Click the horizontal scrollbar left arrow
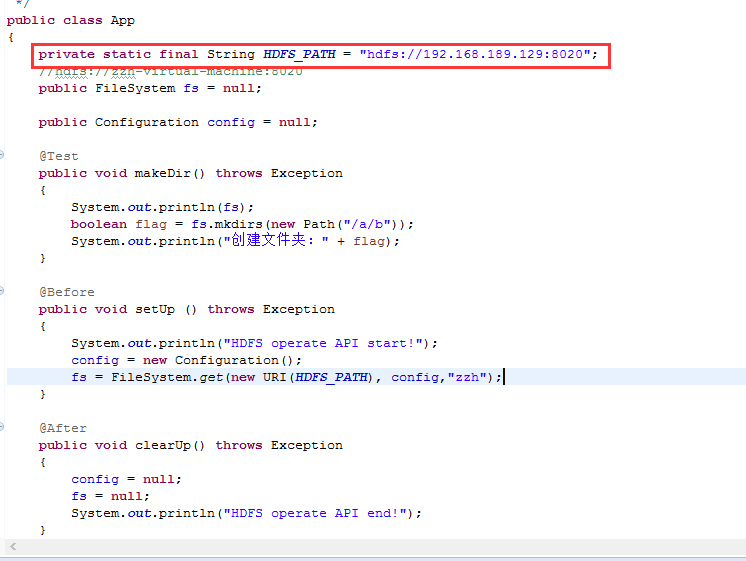746x561 pixels. pos(13,546)
